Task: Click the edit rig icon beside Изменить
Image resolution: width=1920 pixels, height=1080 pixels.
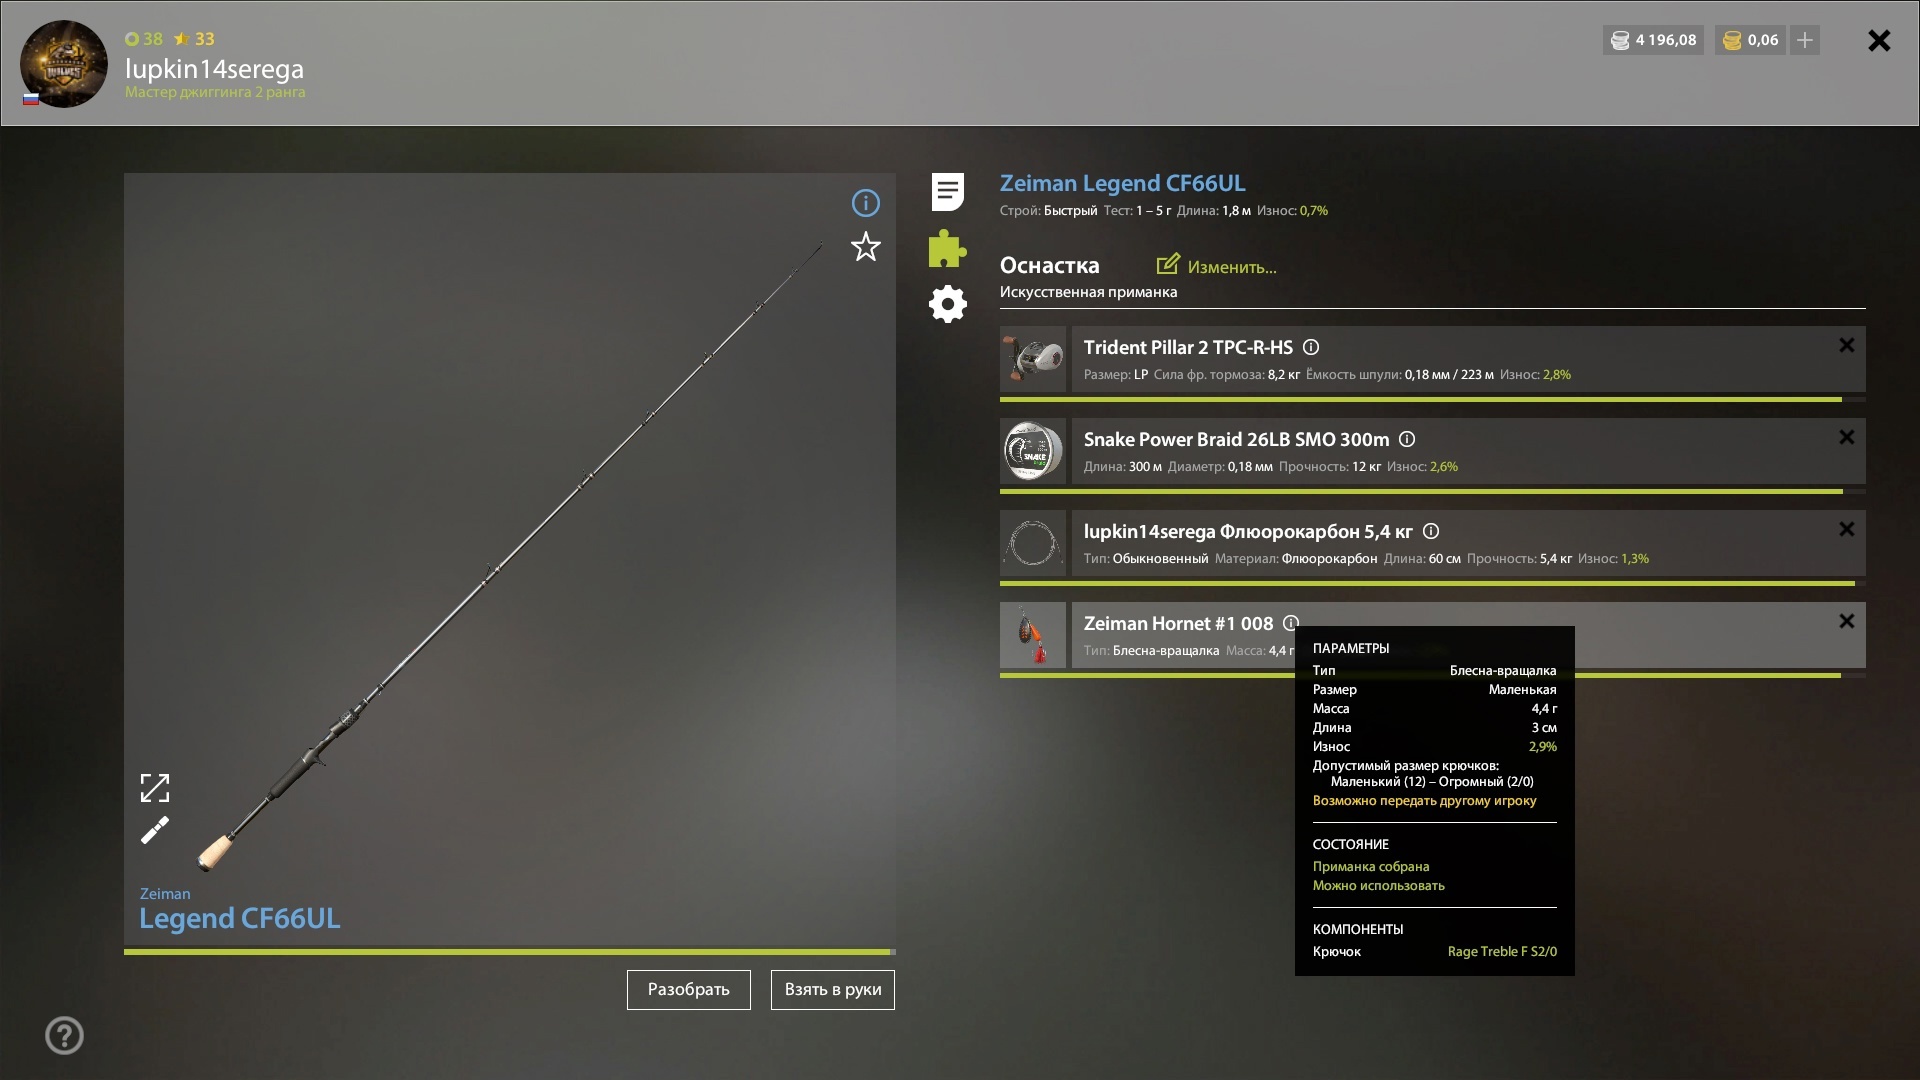Action: 1168,265
